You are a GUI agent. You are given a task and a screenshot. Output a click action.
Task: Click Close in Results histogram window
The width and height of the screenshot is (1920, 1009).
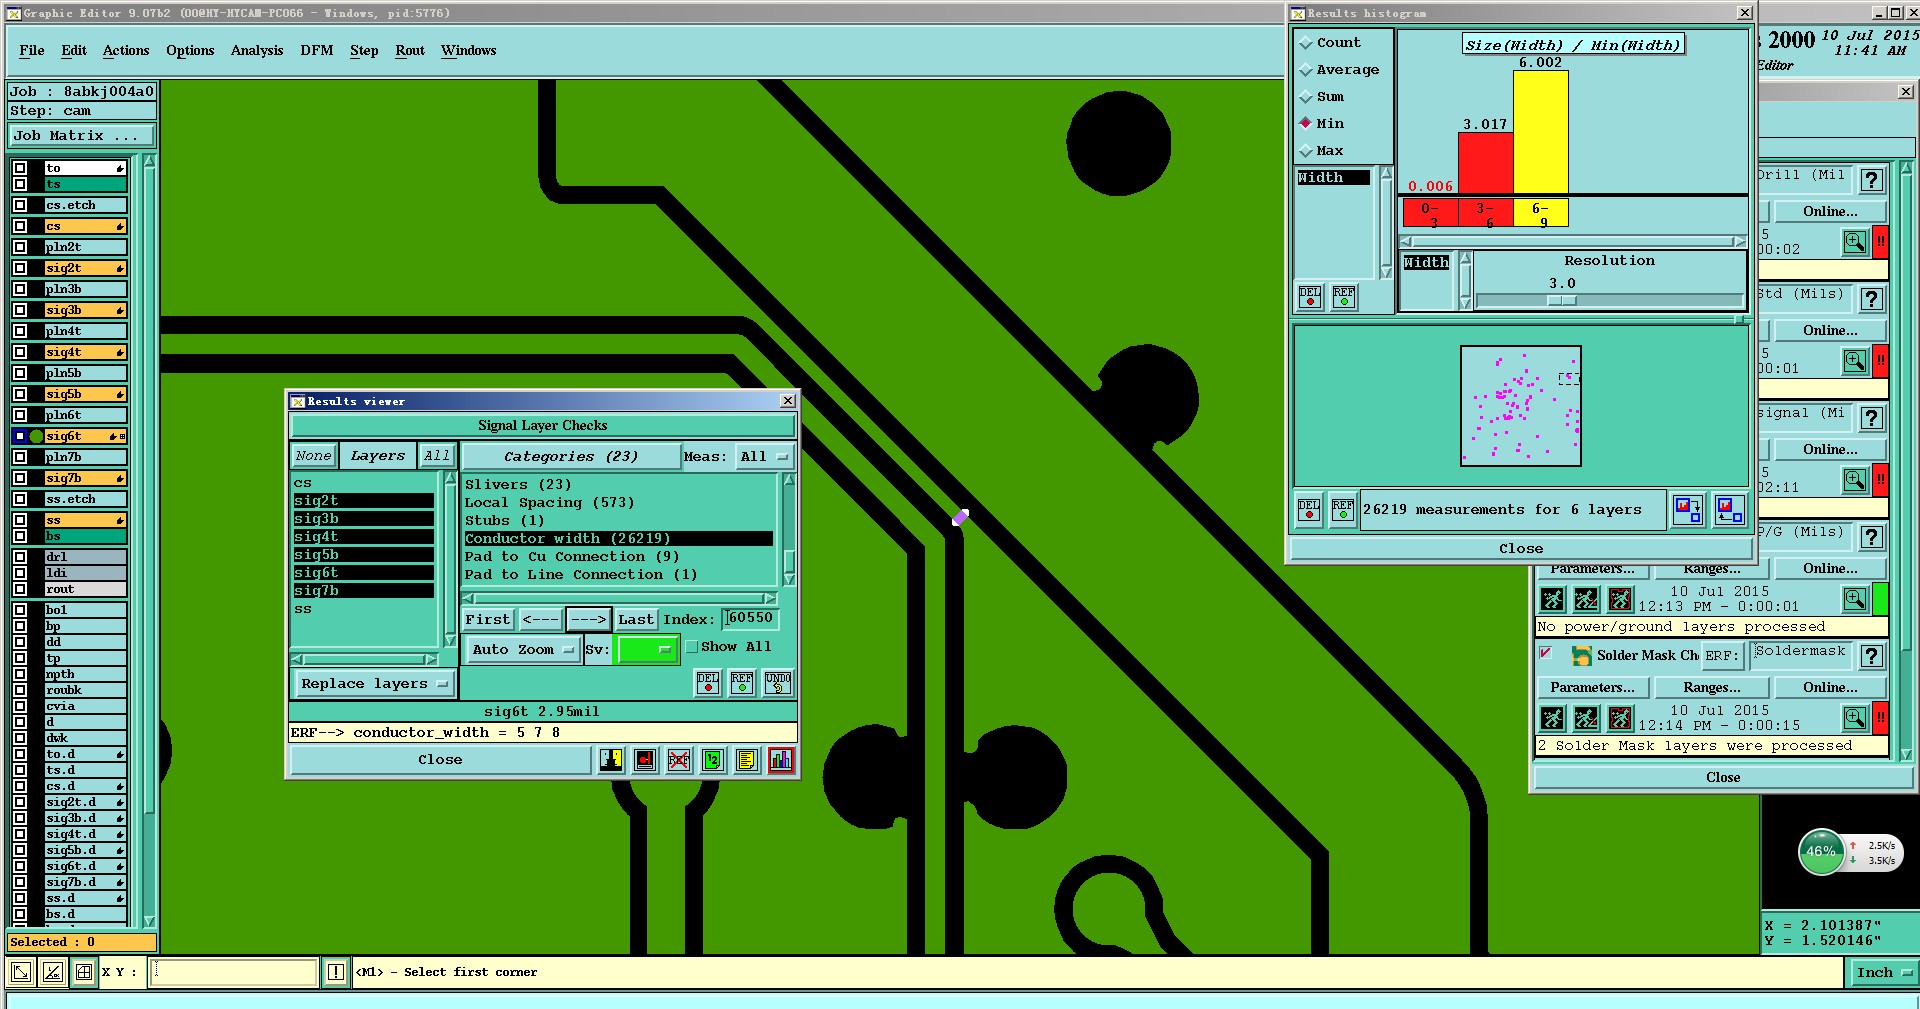(1521, 549)
